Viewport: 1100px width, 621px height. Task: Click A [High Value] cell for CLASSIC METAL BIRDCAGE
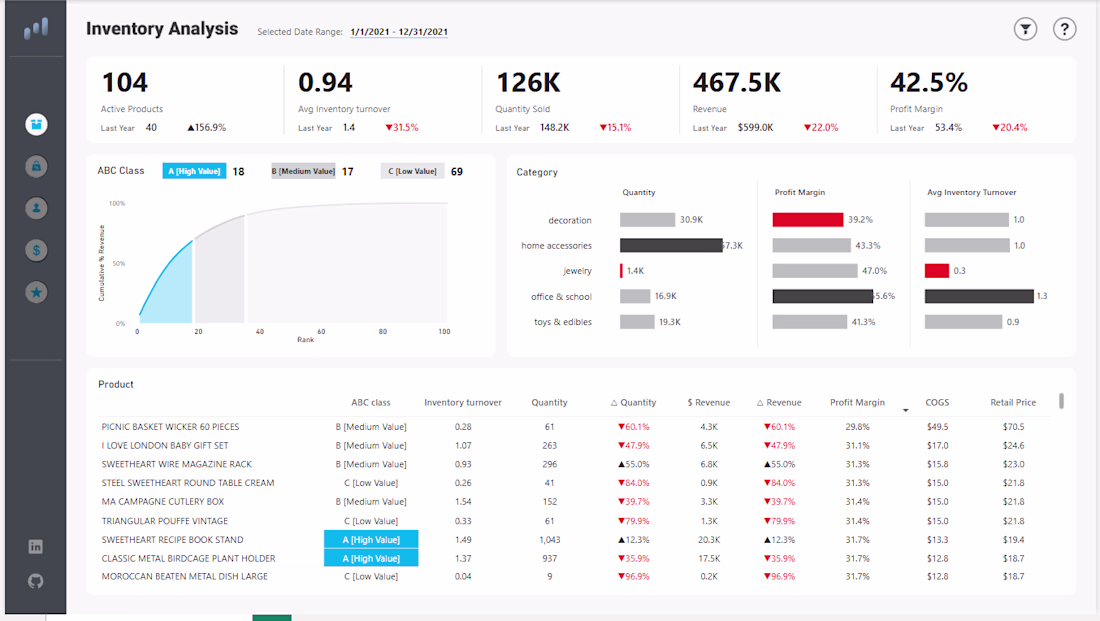(x=371, y=559)
